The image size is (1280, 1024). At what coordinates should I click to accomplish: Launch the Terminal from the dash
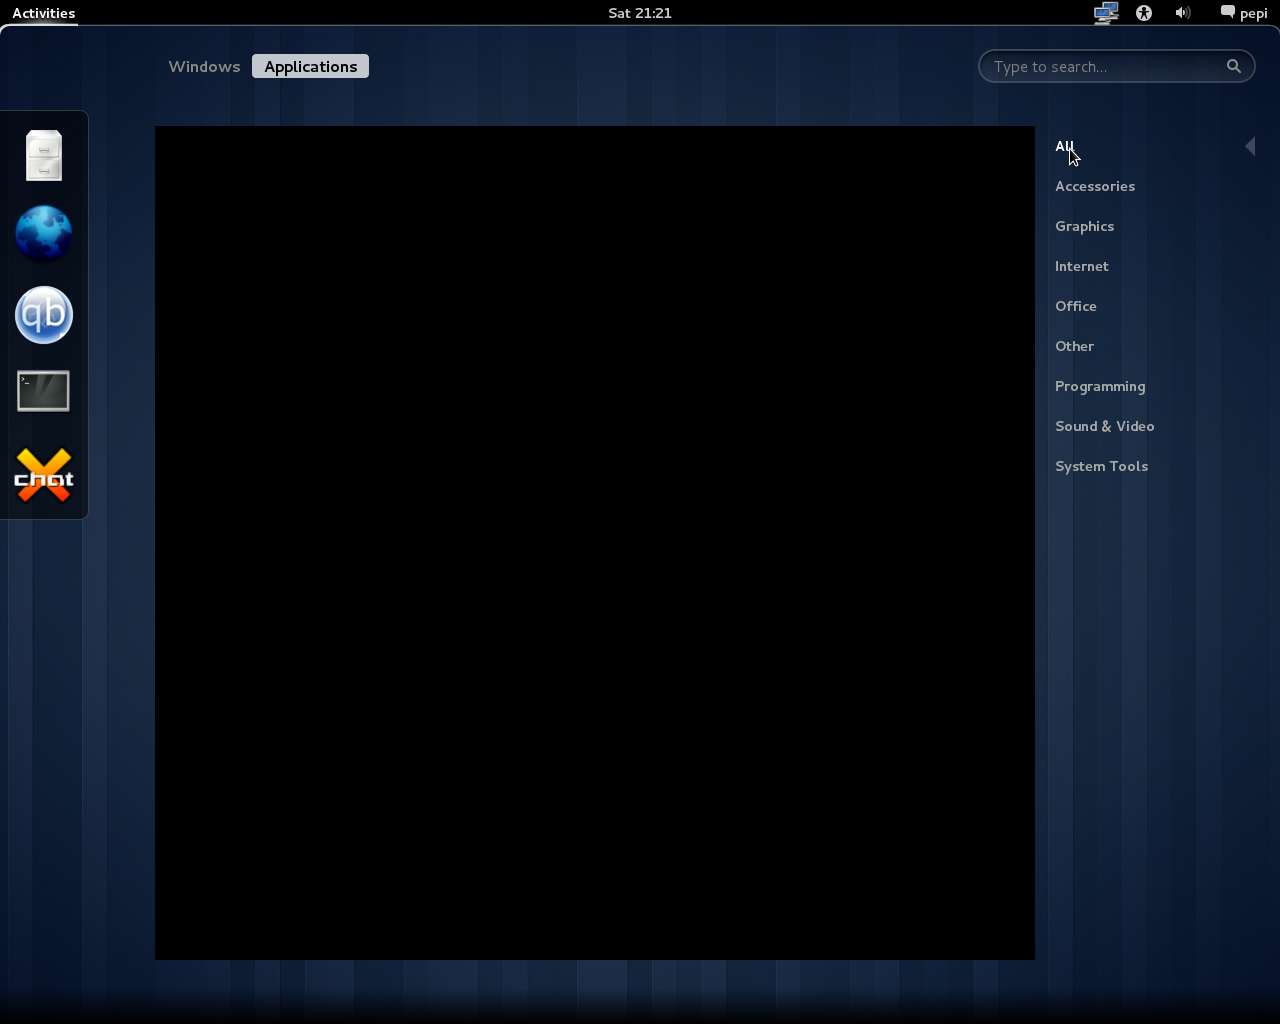tap(44, 392)
